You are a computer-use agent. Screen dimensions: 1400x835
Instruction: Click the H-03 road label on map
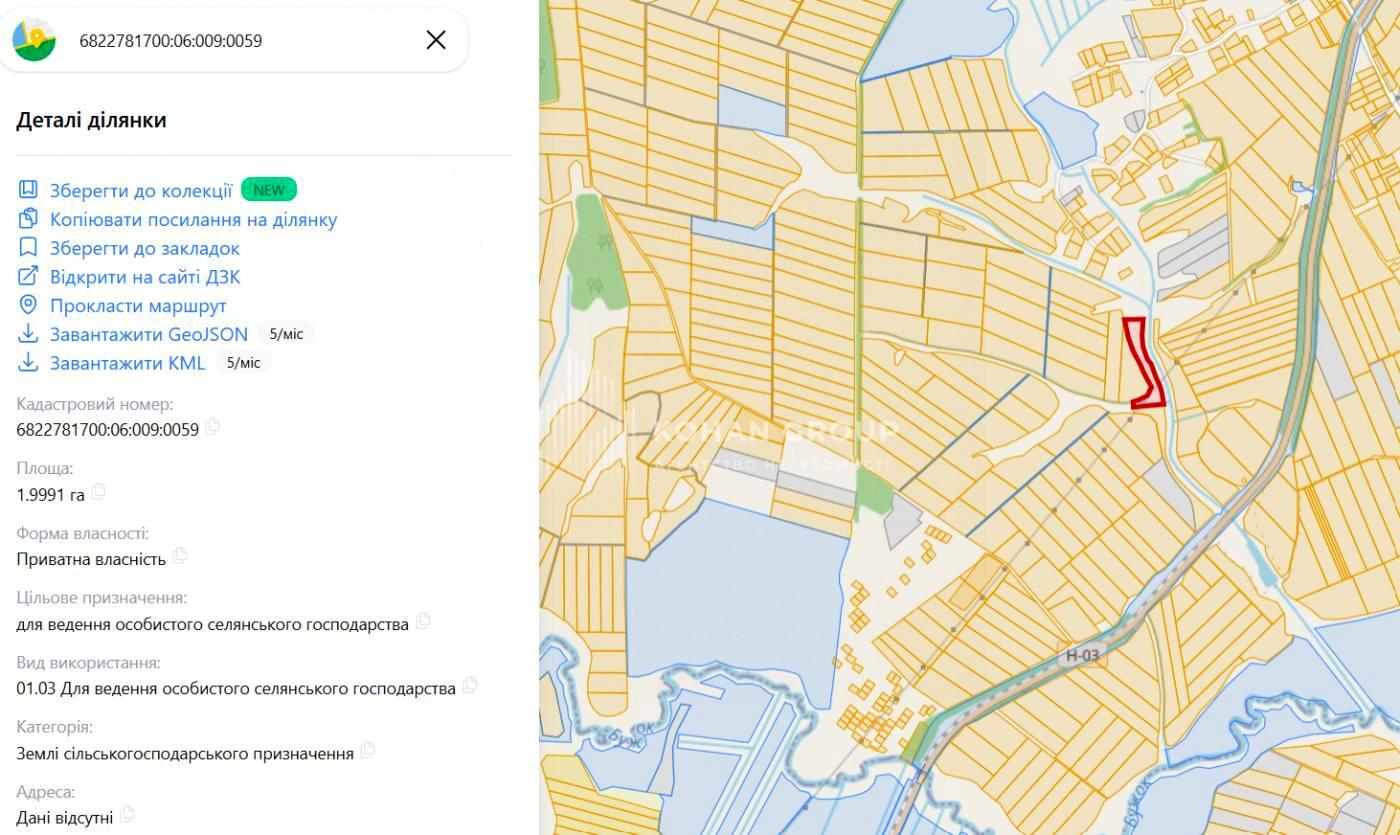(1081, 656)
